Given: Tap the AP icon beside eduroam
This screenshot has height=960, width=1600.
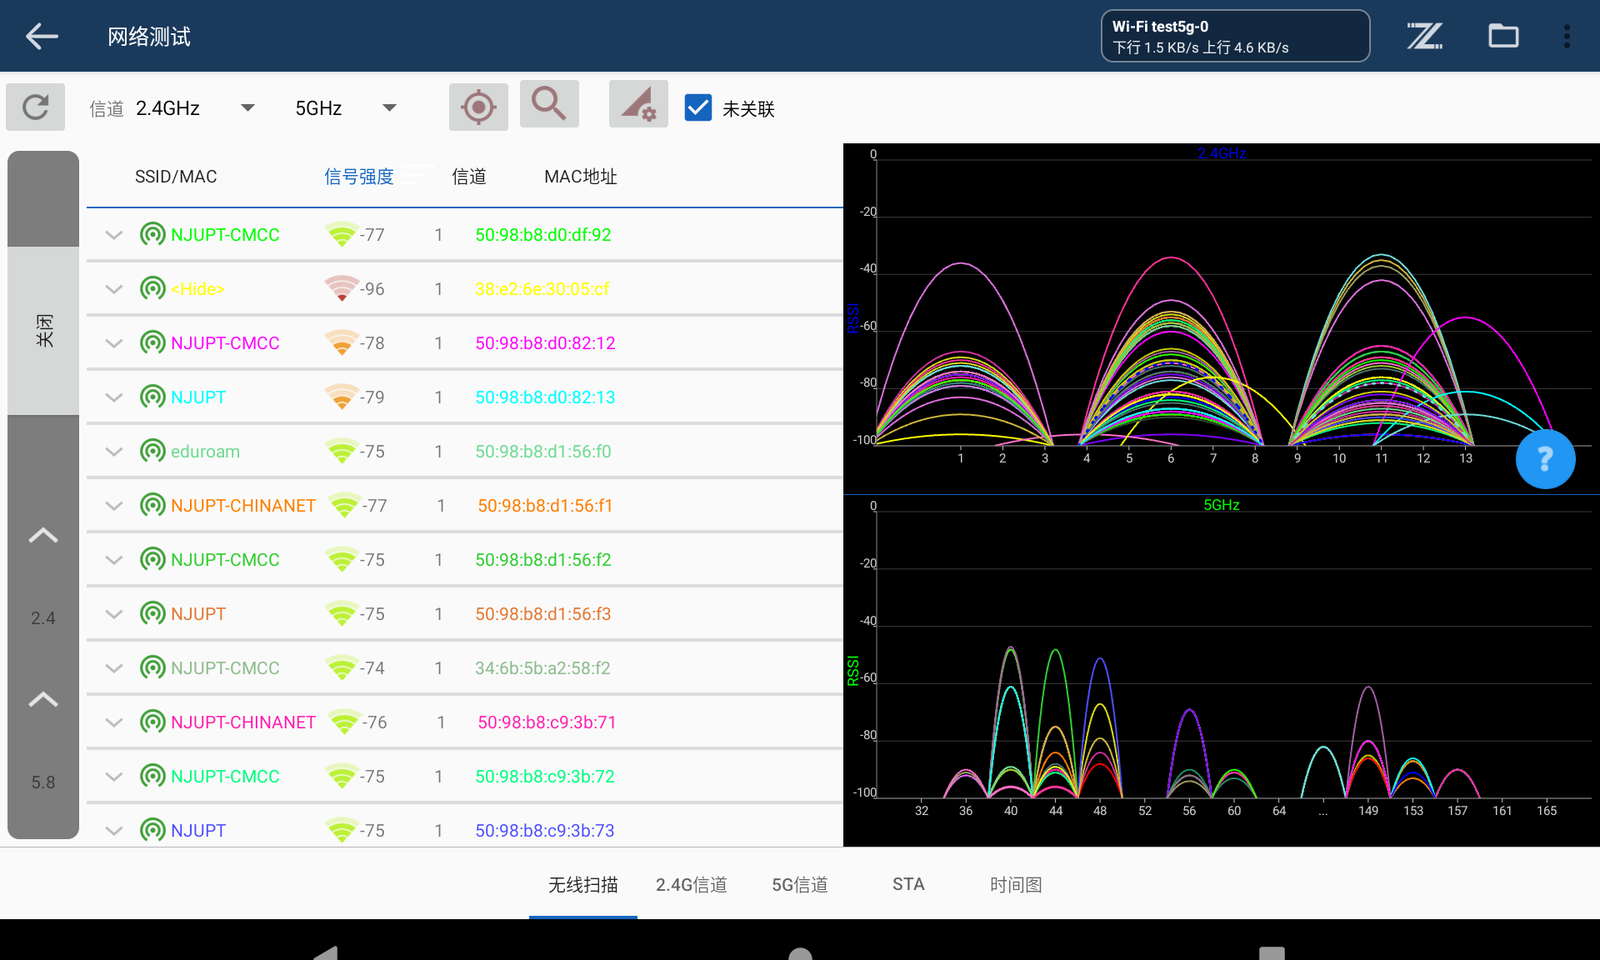Looking at the screenshot, I should click(153, 451).
